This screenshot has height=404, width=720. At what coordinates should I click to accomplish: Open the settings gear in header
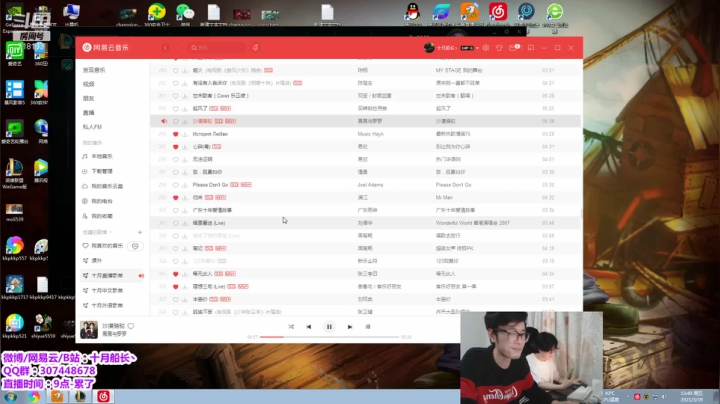pyautogui.click(x=486, y=48)
